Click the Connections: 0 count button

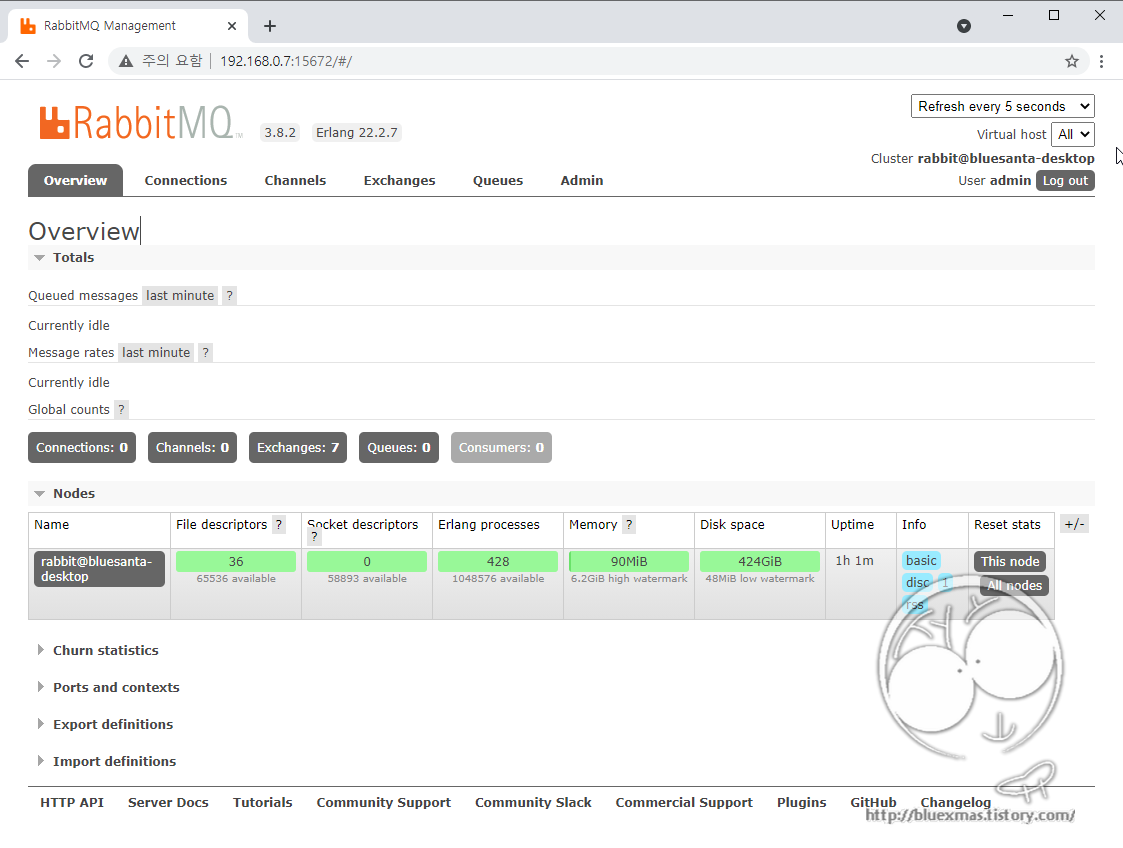coord(82,448)
